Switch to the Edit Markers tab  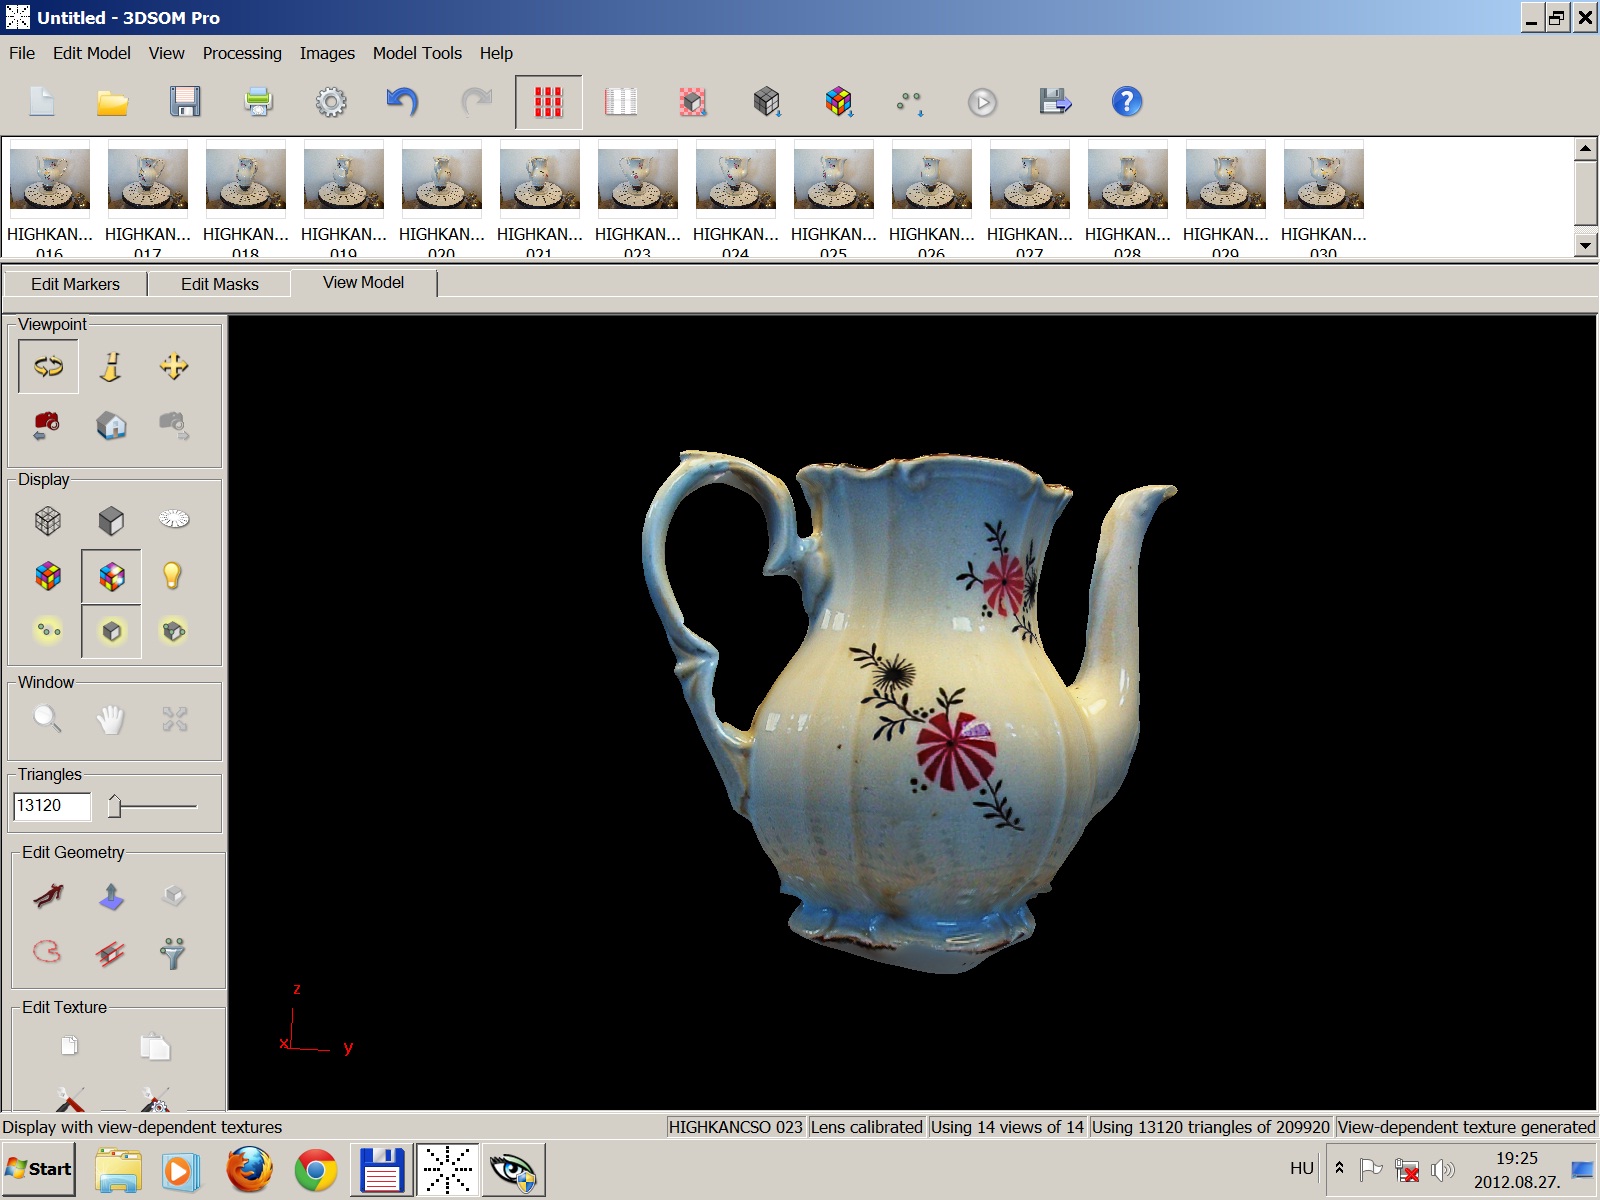(75, 284)
